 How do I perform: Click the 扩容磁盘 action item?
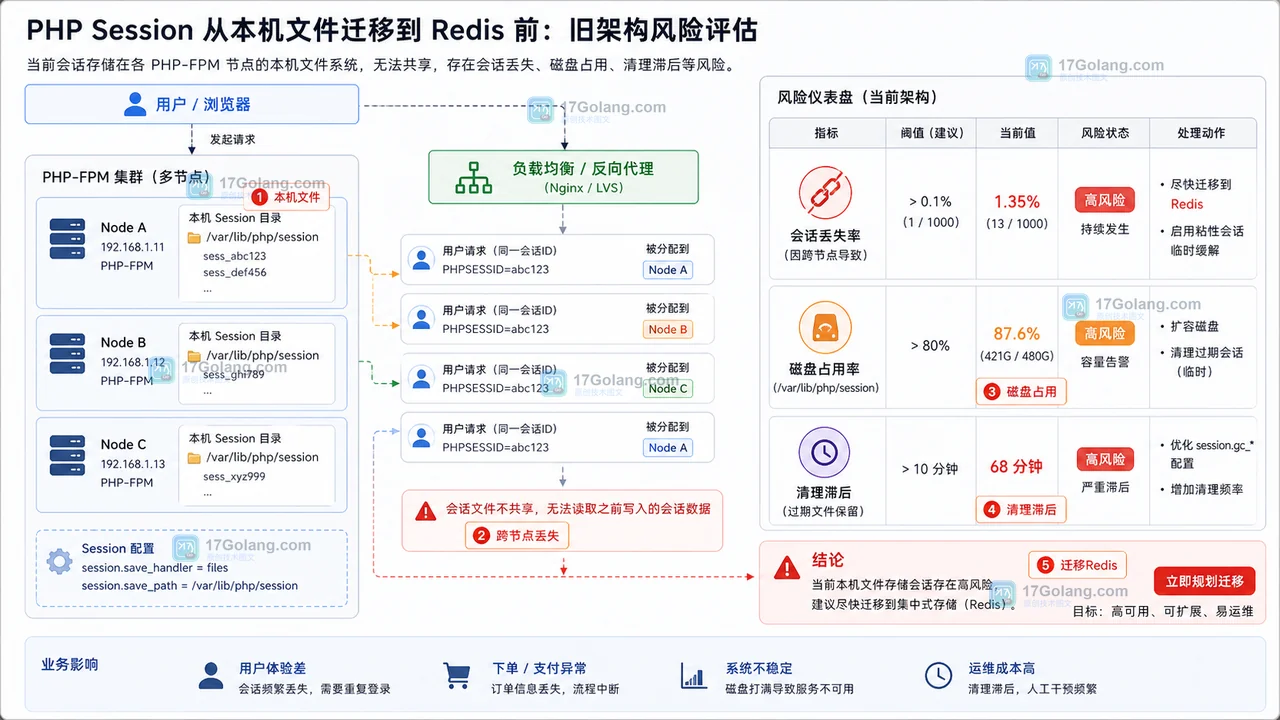(x=1195, y=326)
